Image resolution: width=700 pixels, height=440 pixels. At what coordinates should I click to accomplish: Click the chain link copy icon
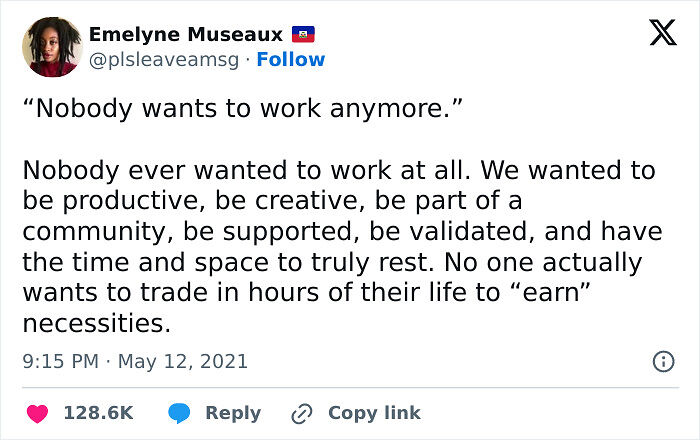click(x=299, y=413)
